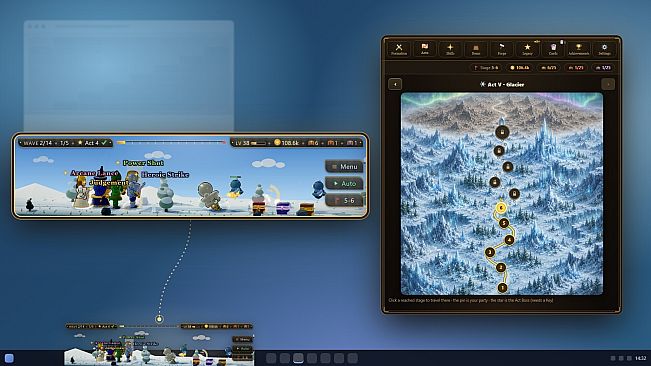This screenshot has height=366, width=651.
Task: Click the 108.6k gold coin counter in game strip
Action: click(286, 143)
